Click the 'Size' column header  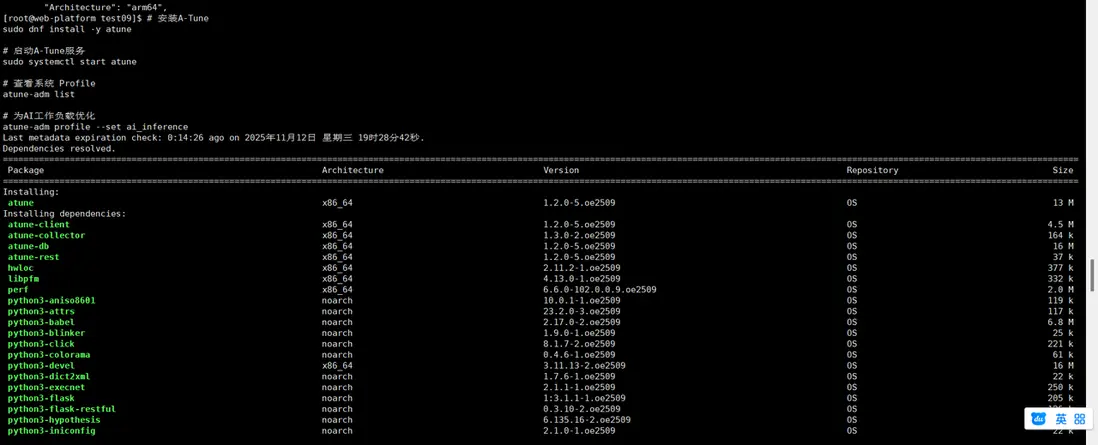(x=1062, y=170)
